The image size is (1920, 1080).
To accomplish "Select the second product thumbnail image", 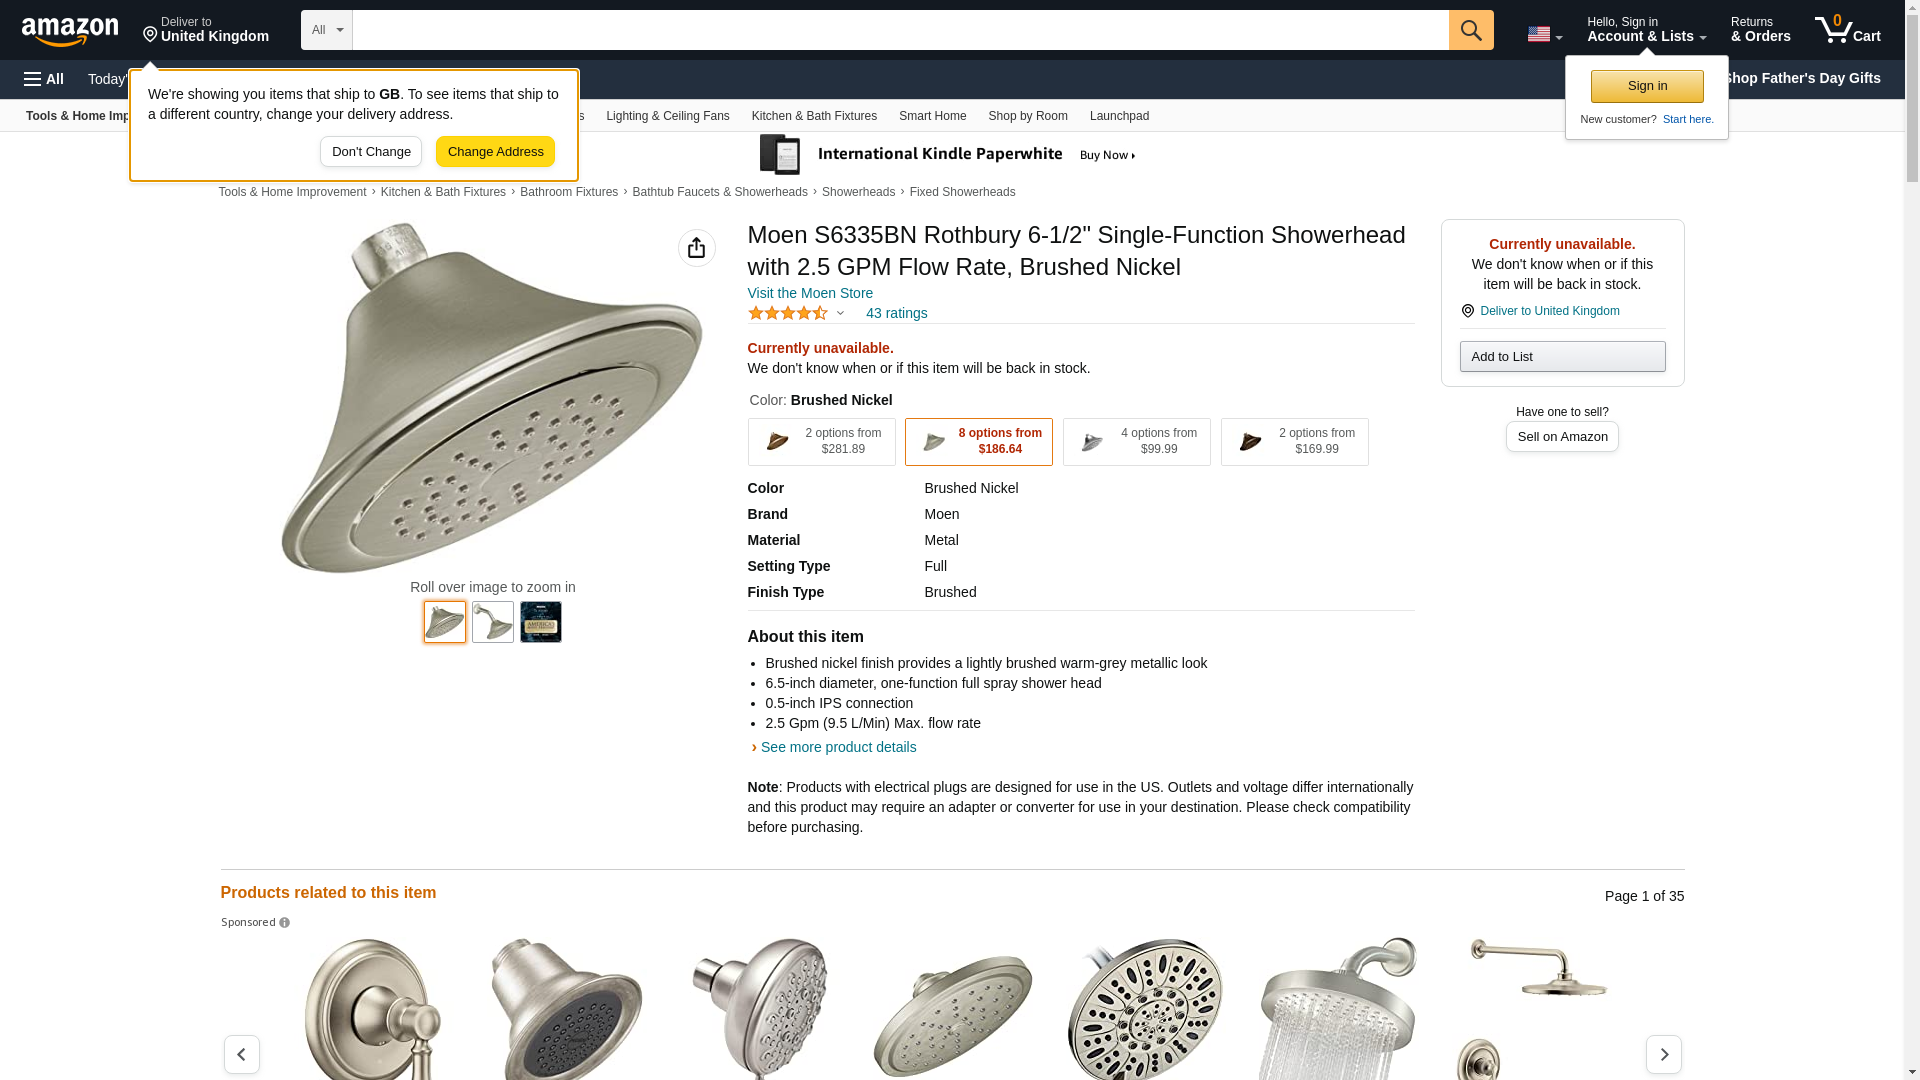I will coord(493,622).
